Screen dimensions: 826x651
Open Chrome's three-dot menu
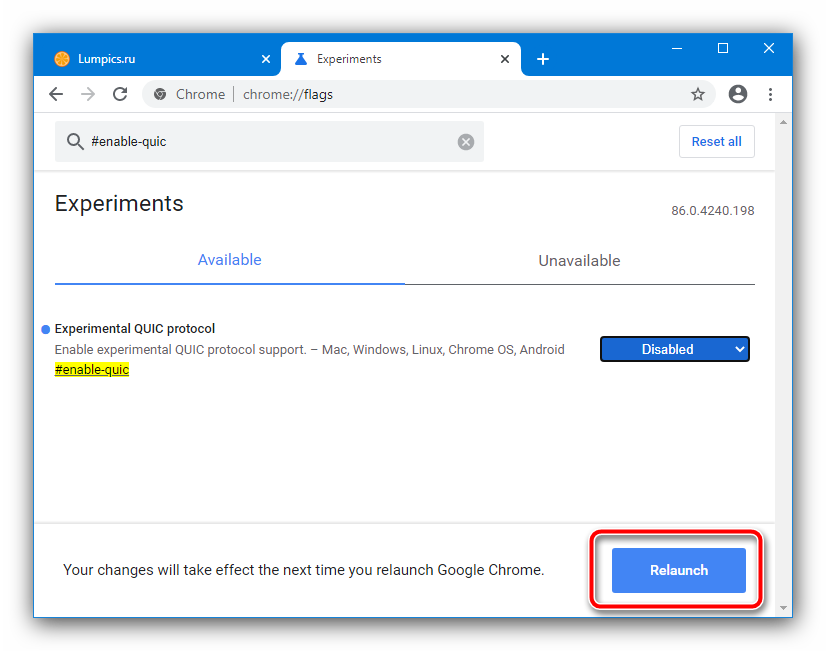(x=770, y=94)
